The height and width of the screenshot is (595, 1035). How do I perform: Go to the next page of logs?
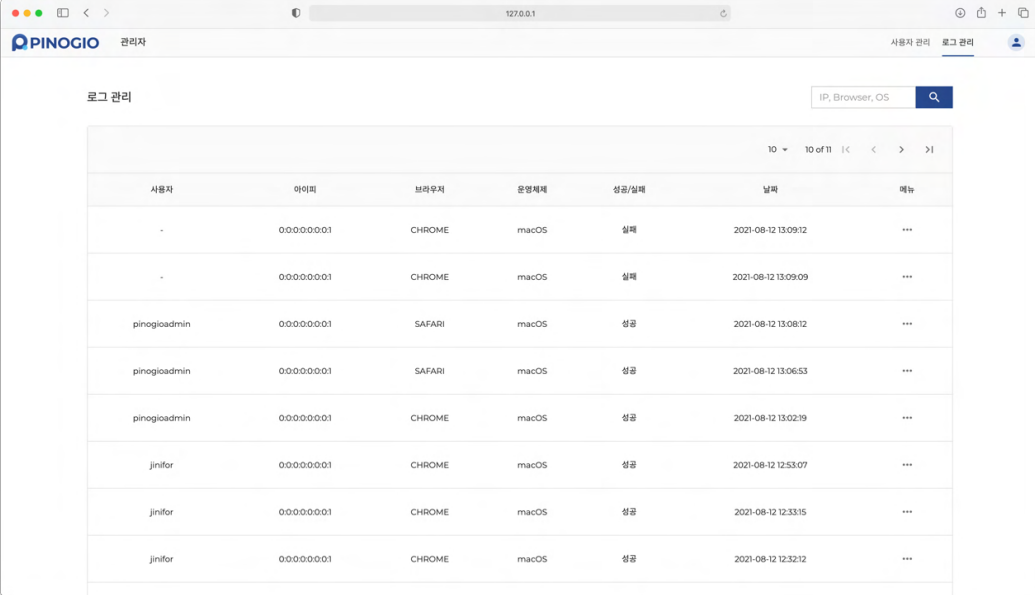click(x=901, y=150)
